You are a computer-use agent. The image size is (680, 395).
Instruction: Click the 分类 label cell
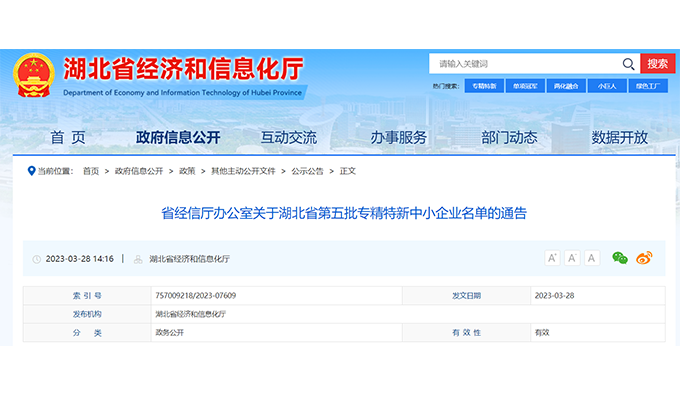[87, 333]
